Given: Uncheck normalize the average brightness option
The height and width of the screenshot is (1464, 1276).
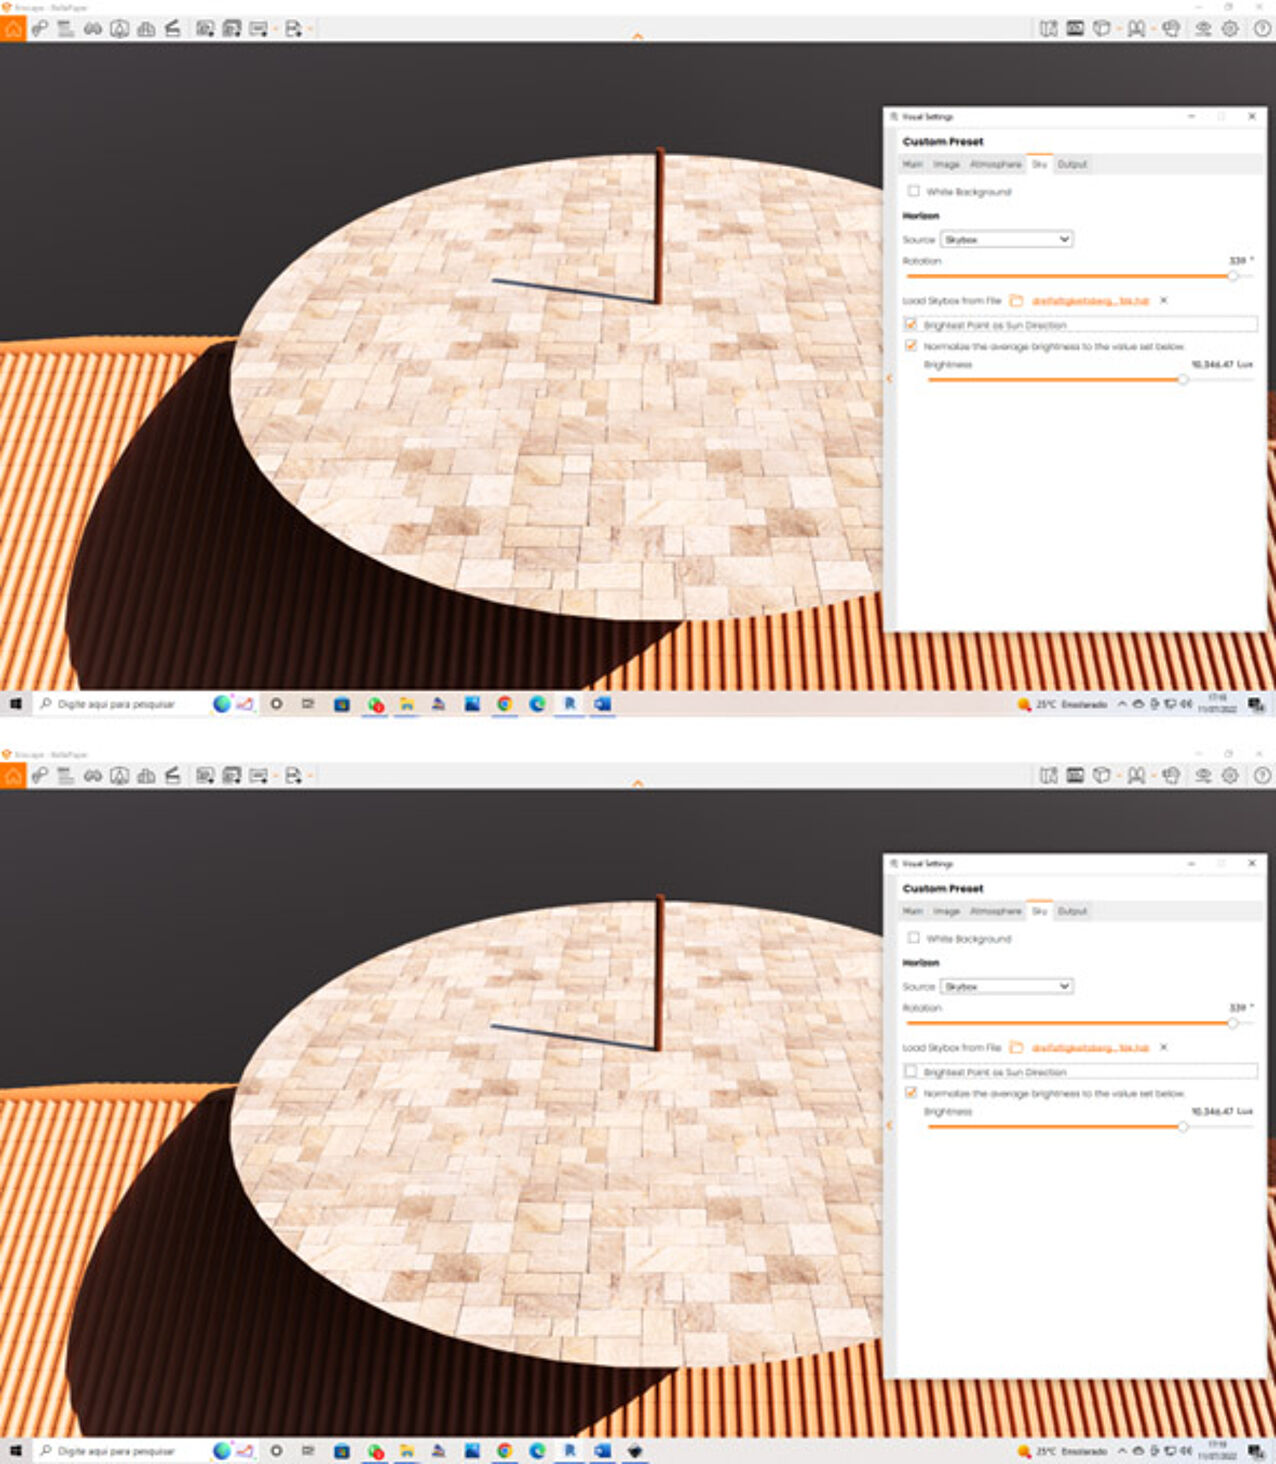Looking at the screenshot, I should coord(911,345).
